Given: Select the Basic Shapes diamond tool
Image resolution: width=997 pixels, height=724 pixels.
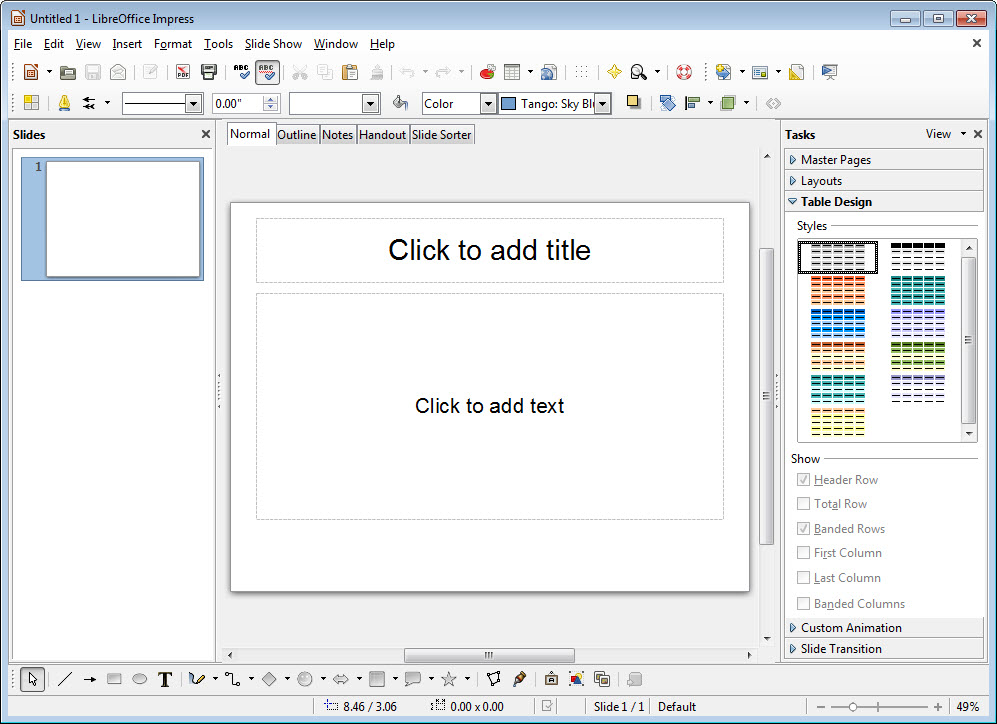Looking at the screenshot, I should [x=269, y=679].
